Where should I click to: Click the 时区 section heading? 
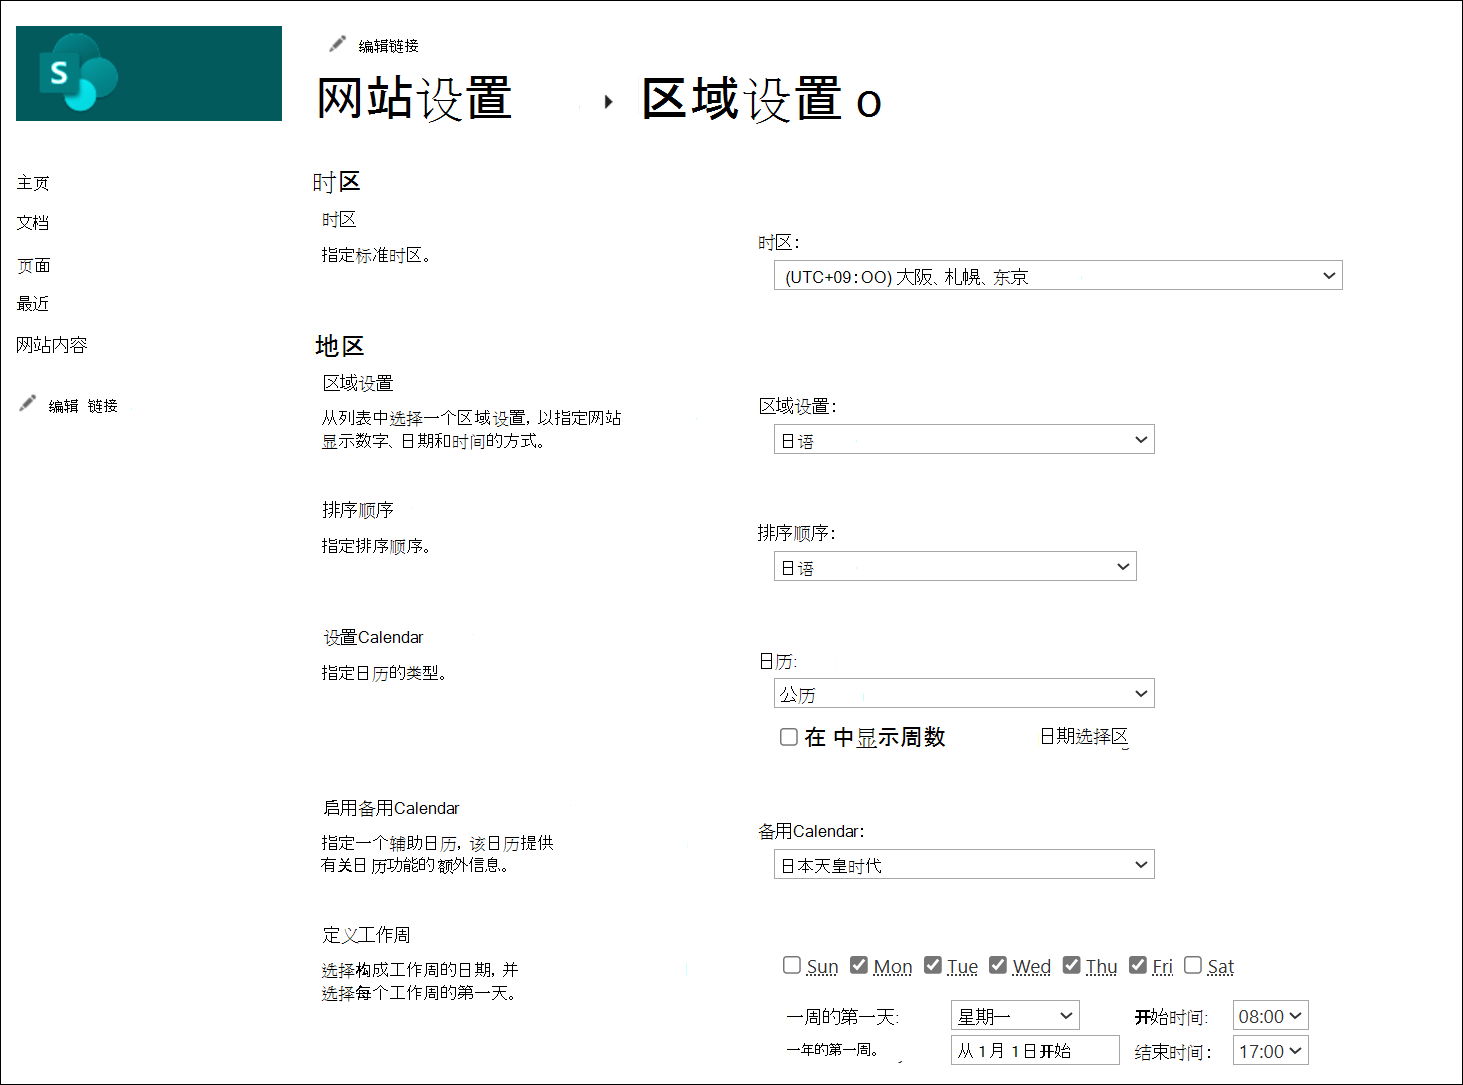pyautogui.click(x=336, y=182)
